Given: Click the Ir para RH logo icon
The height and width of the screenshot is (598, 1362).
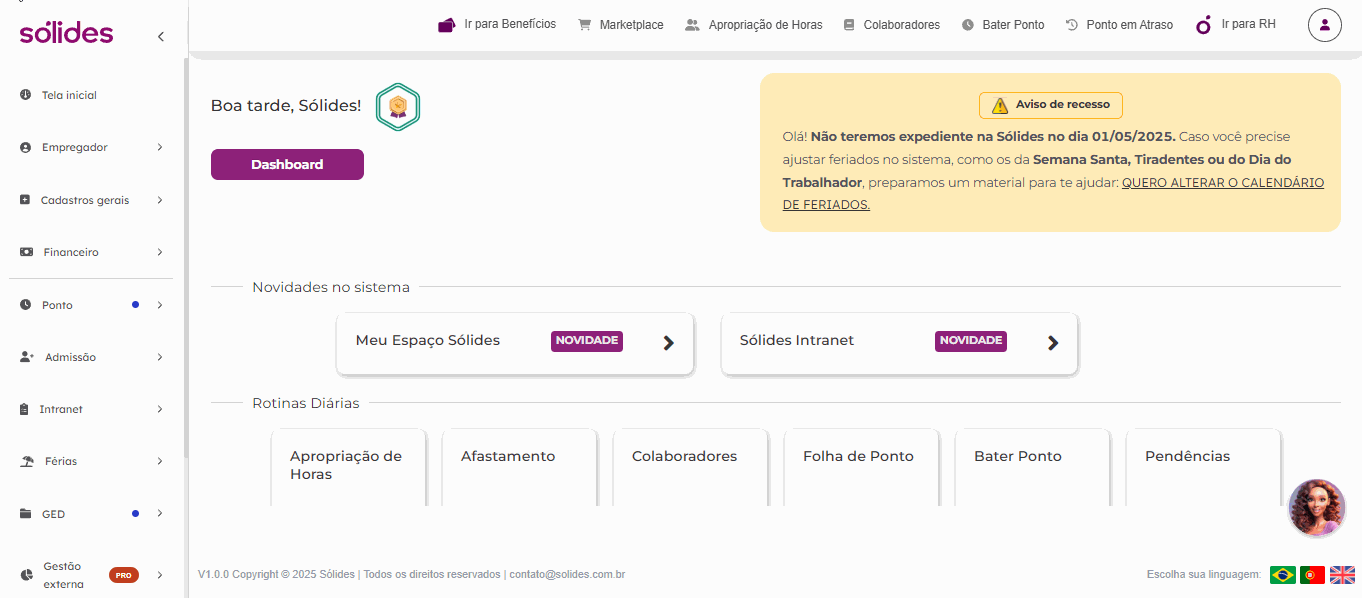Looking at the screenshot, I should click(1203, 25).
